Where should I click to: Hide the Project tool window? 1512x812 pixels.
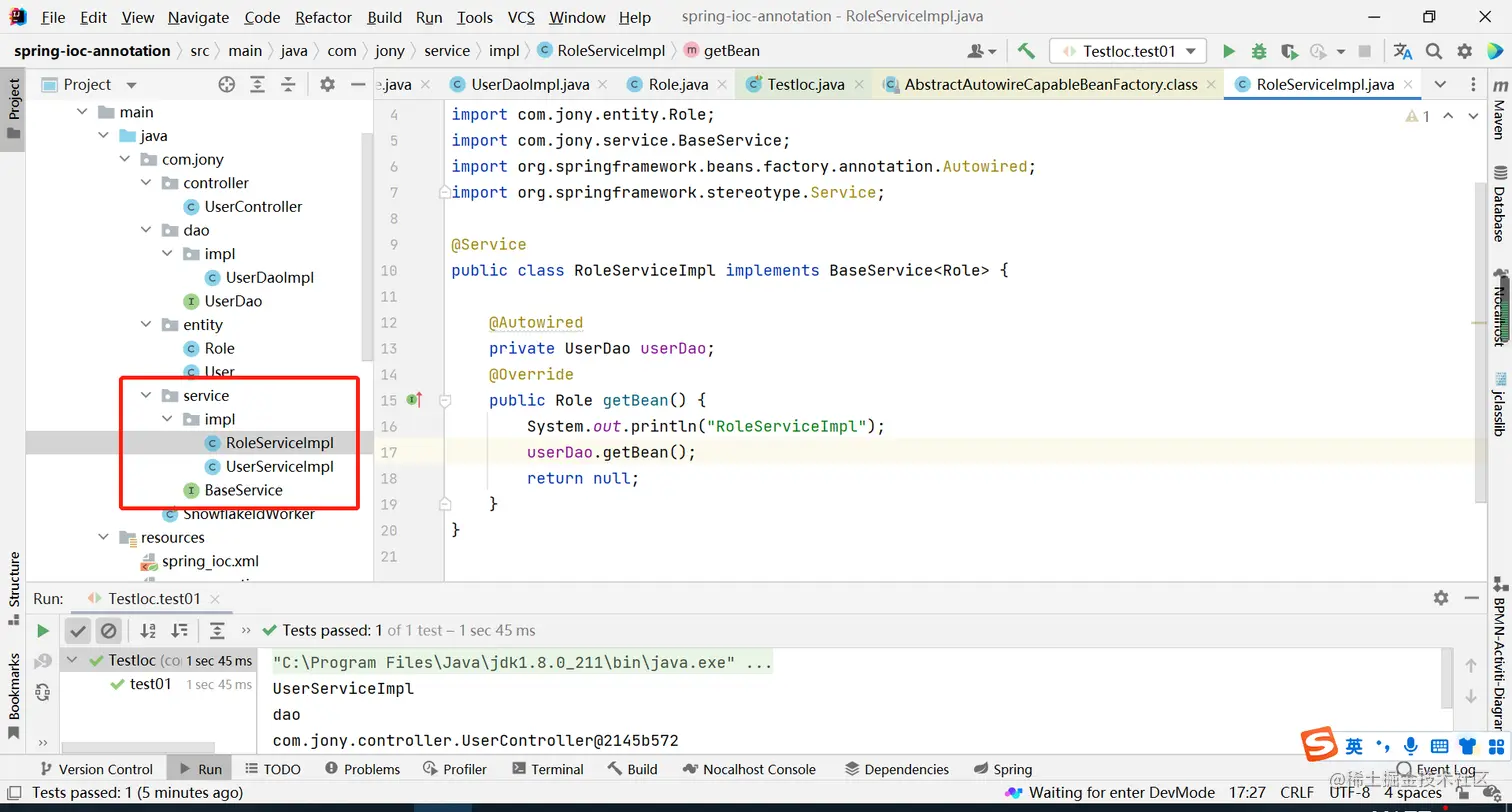pos(357,85)
